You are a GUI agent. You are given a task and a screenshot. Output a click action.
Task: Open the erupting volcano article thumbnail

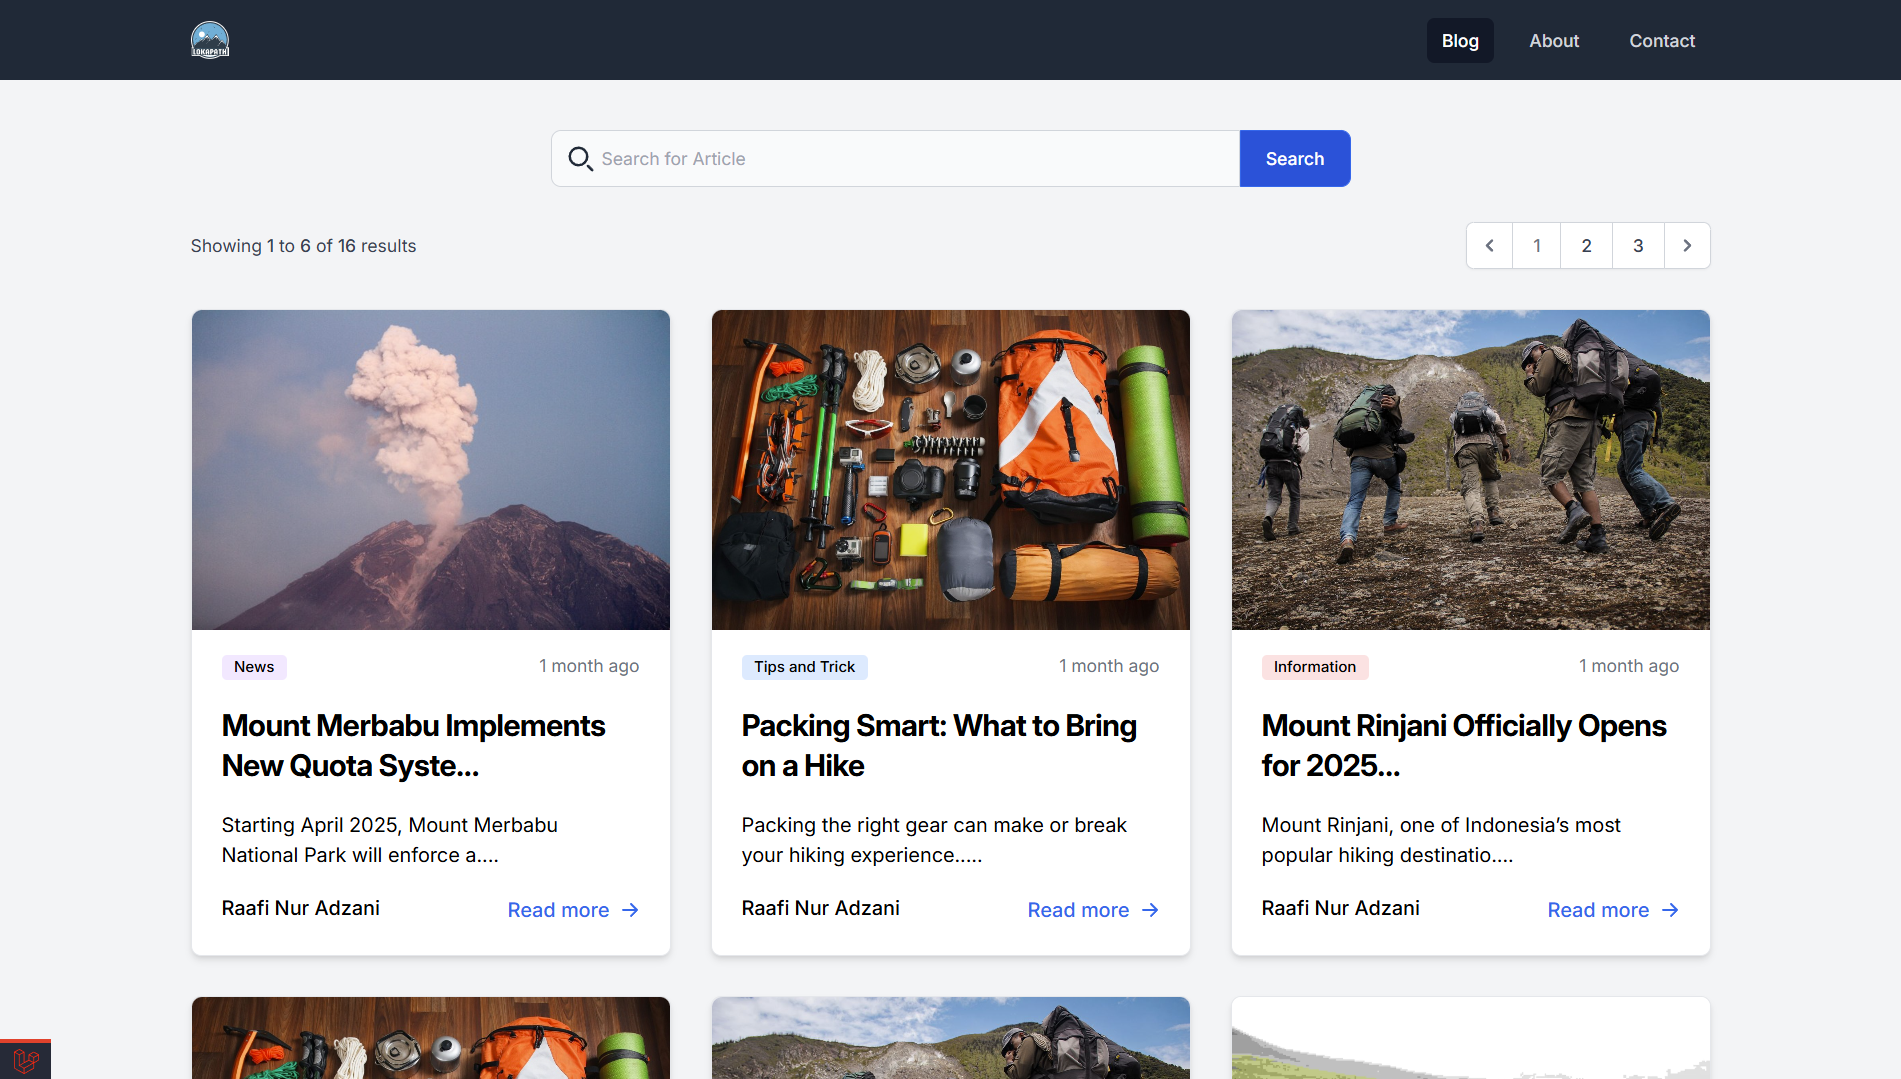click(431, 470)
